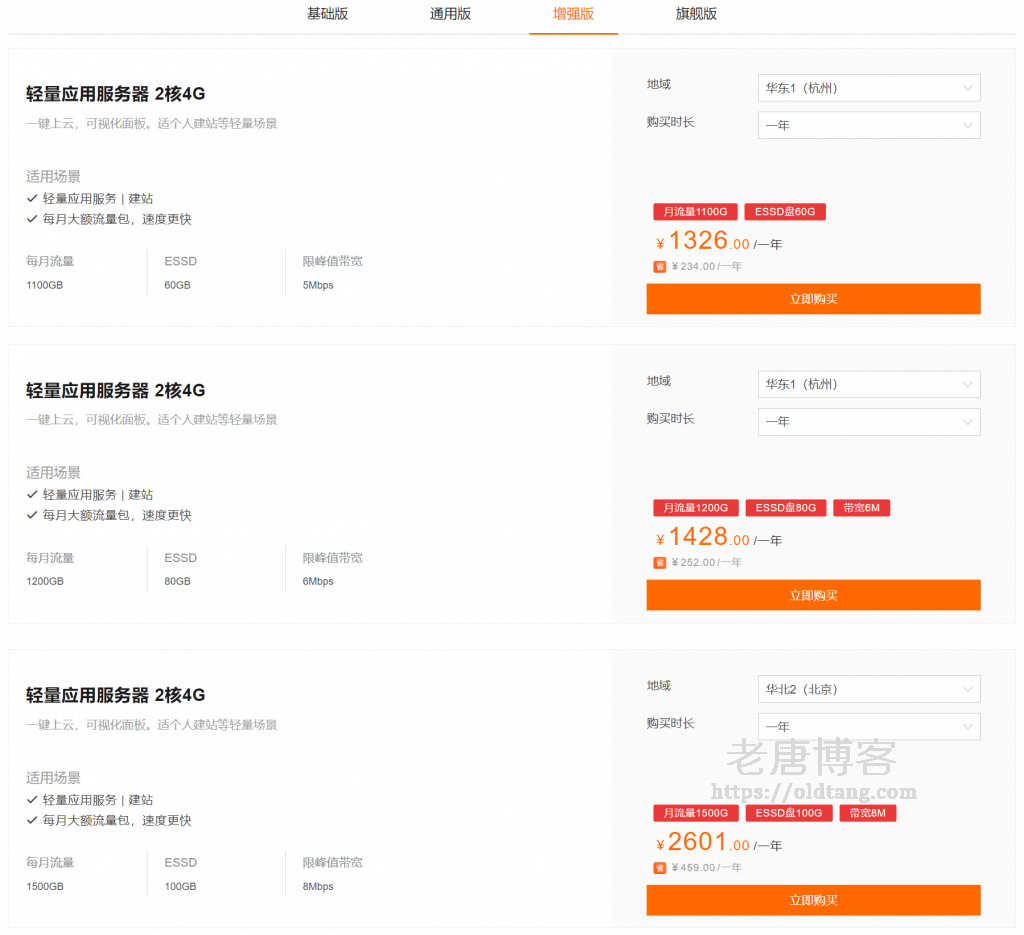This screenshot has width=1024, height=935.
Task: Click the 省 savings icon beside ¥459.00
Action: (660, 868)
